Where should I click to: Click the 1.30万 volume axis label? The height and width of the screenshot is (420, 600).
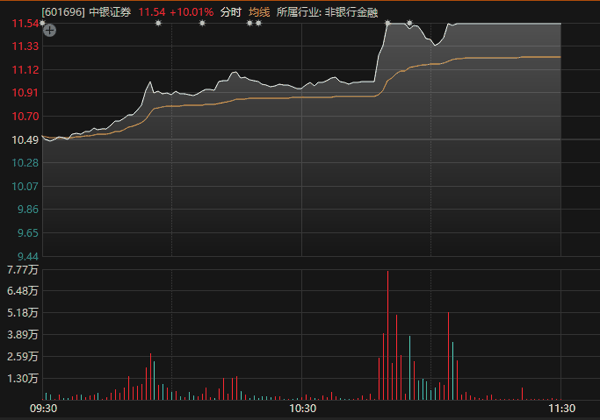pos(23,378)
